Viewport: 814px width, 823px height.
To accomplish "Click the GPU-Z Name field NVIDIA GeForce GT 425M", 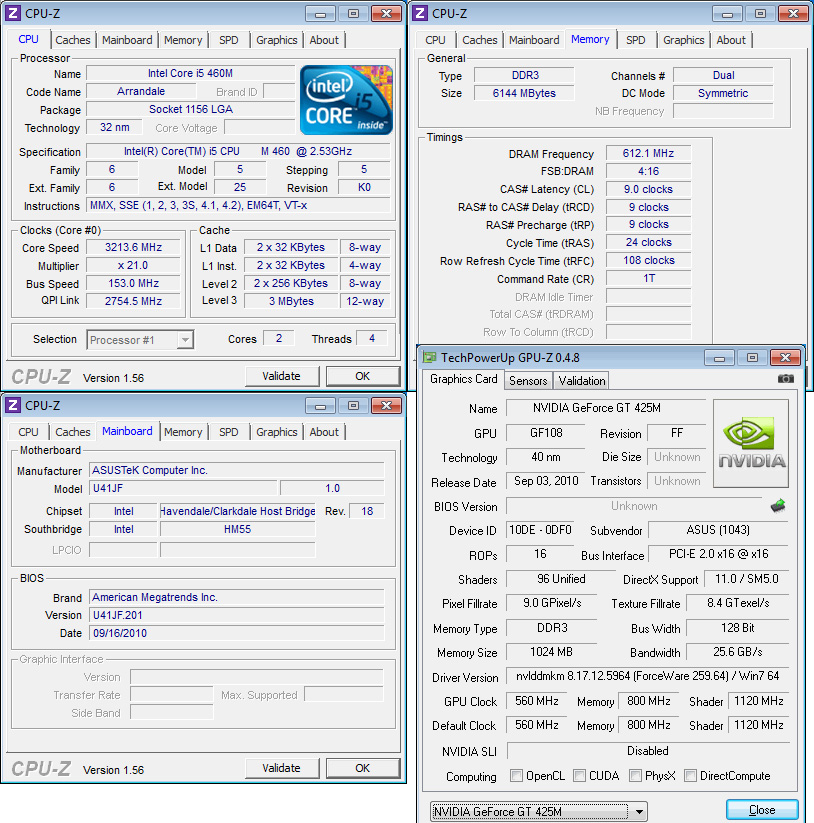I will [x=606, y=408].
